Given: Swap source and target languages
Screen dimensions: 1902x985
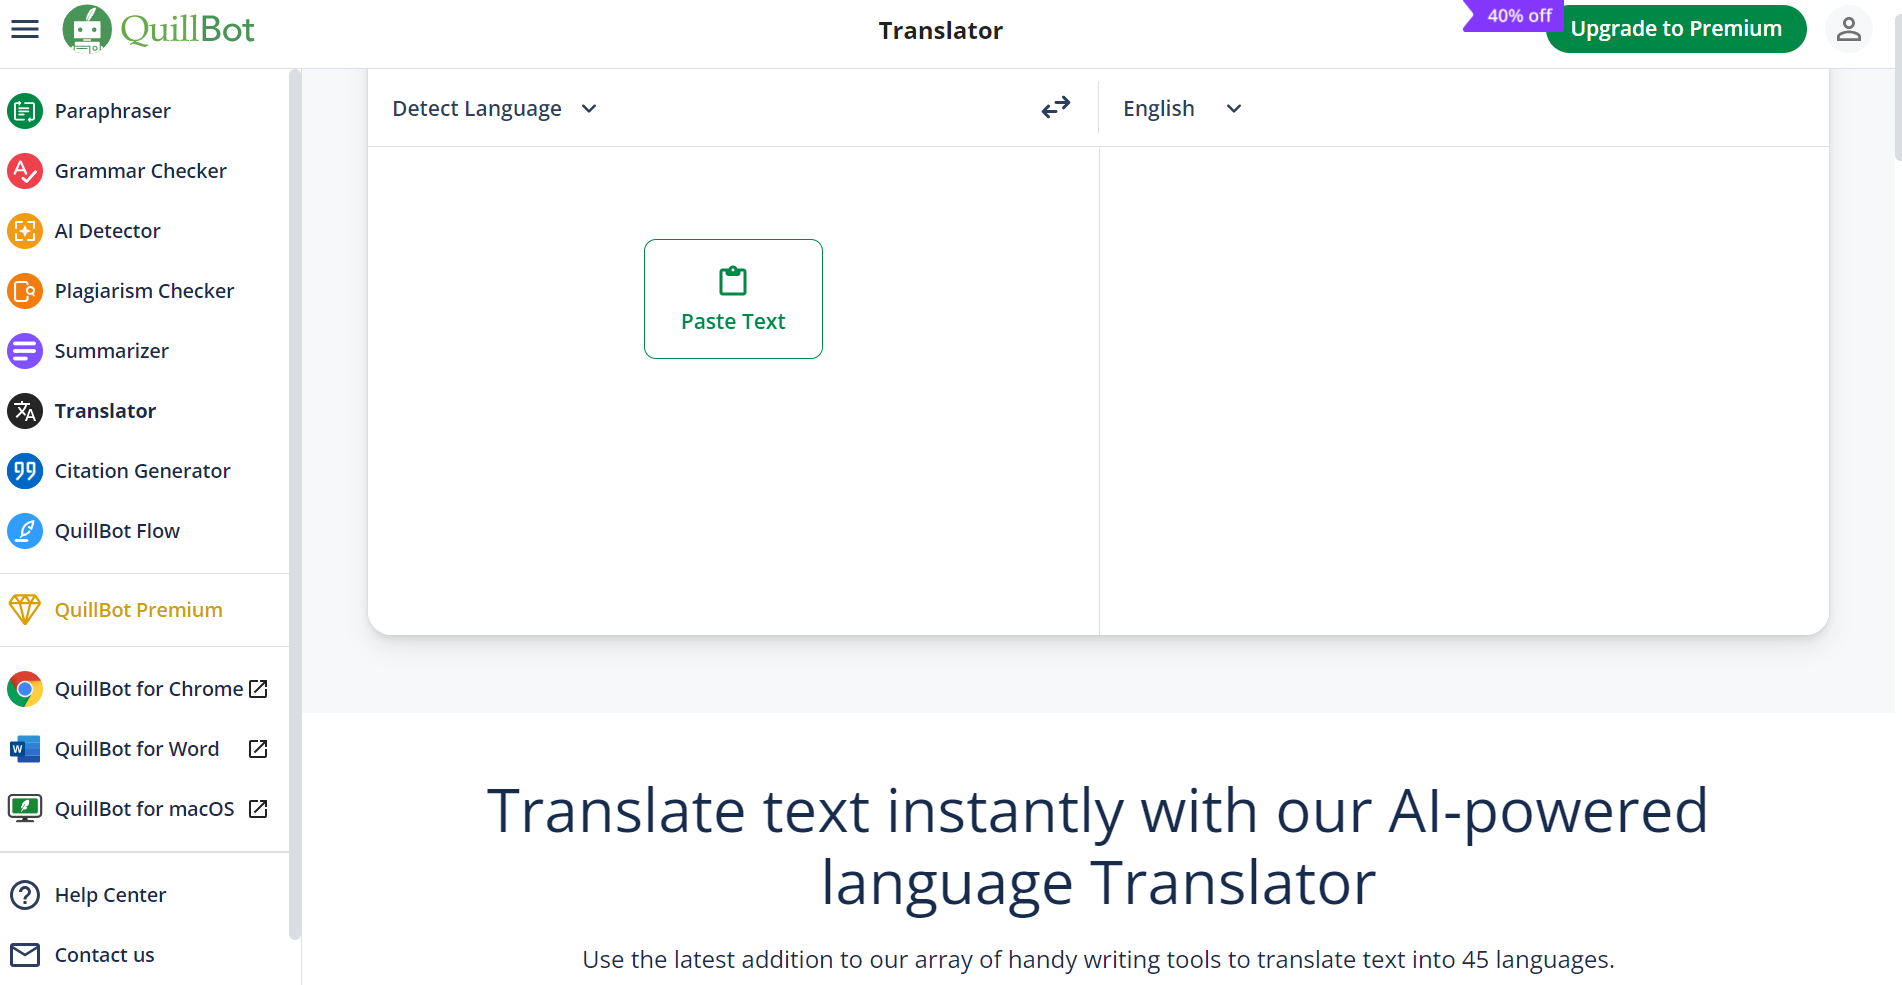Looking at the screenshot, I should tap(1055, 108).
